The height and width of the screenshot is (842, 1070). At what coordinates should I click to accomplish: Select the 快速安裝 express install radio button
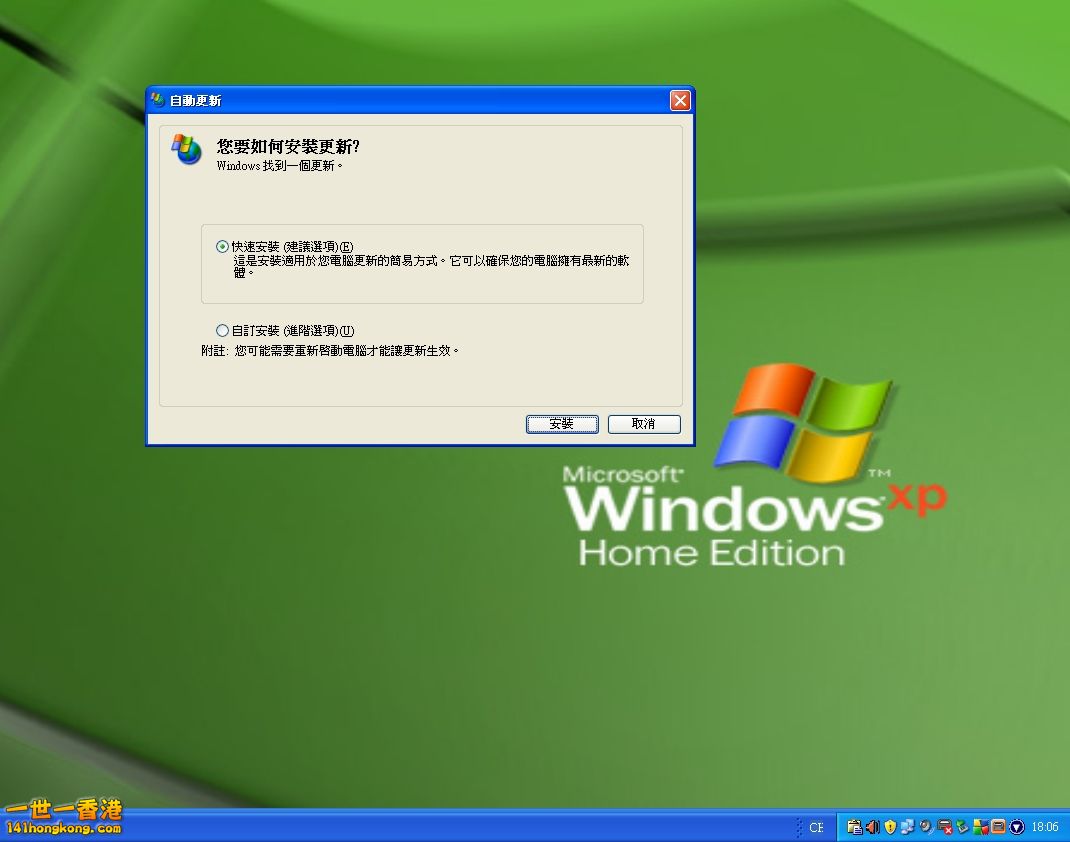tap(222, 246)
